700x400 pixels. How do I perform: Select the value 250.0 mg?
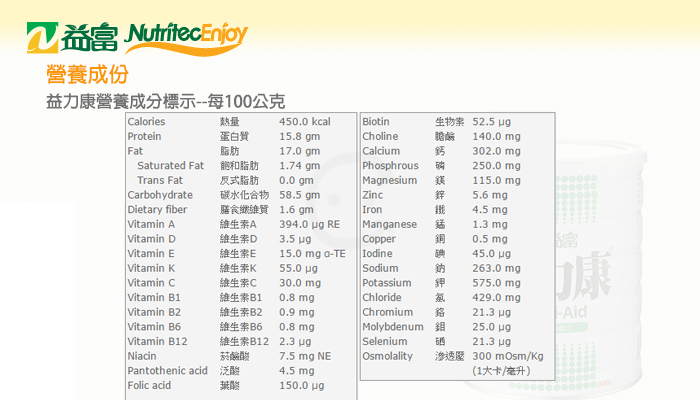coord(496,166)
